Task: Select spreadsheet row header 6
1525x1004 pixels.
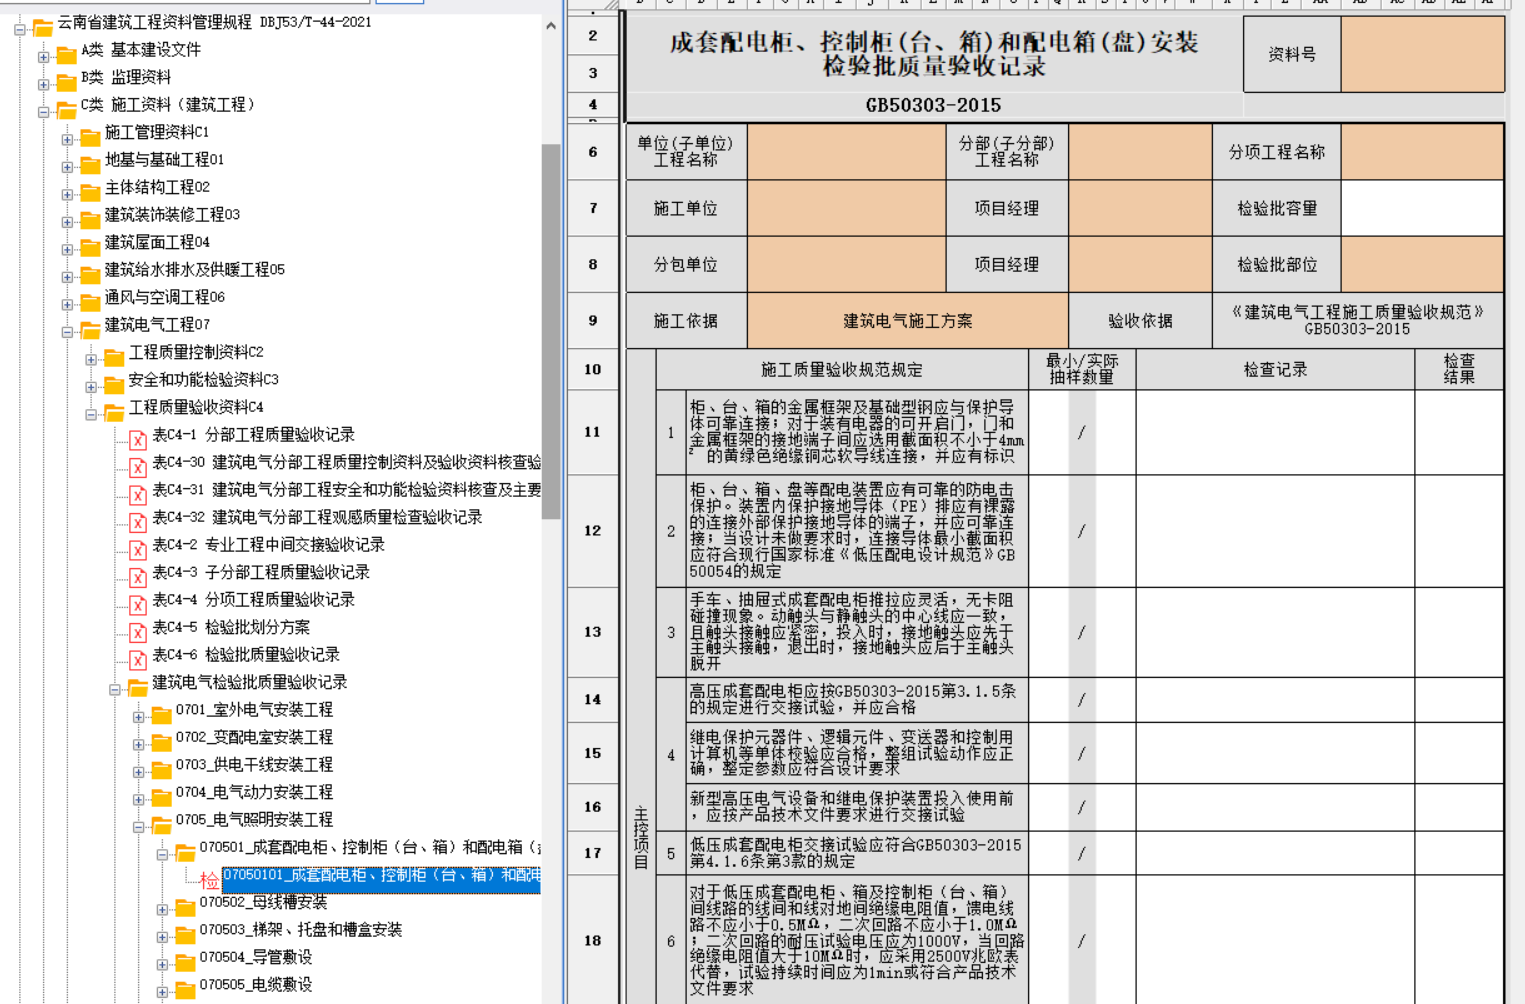Action: coord(593,152)
